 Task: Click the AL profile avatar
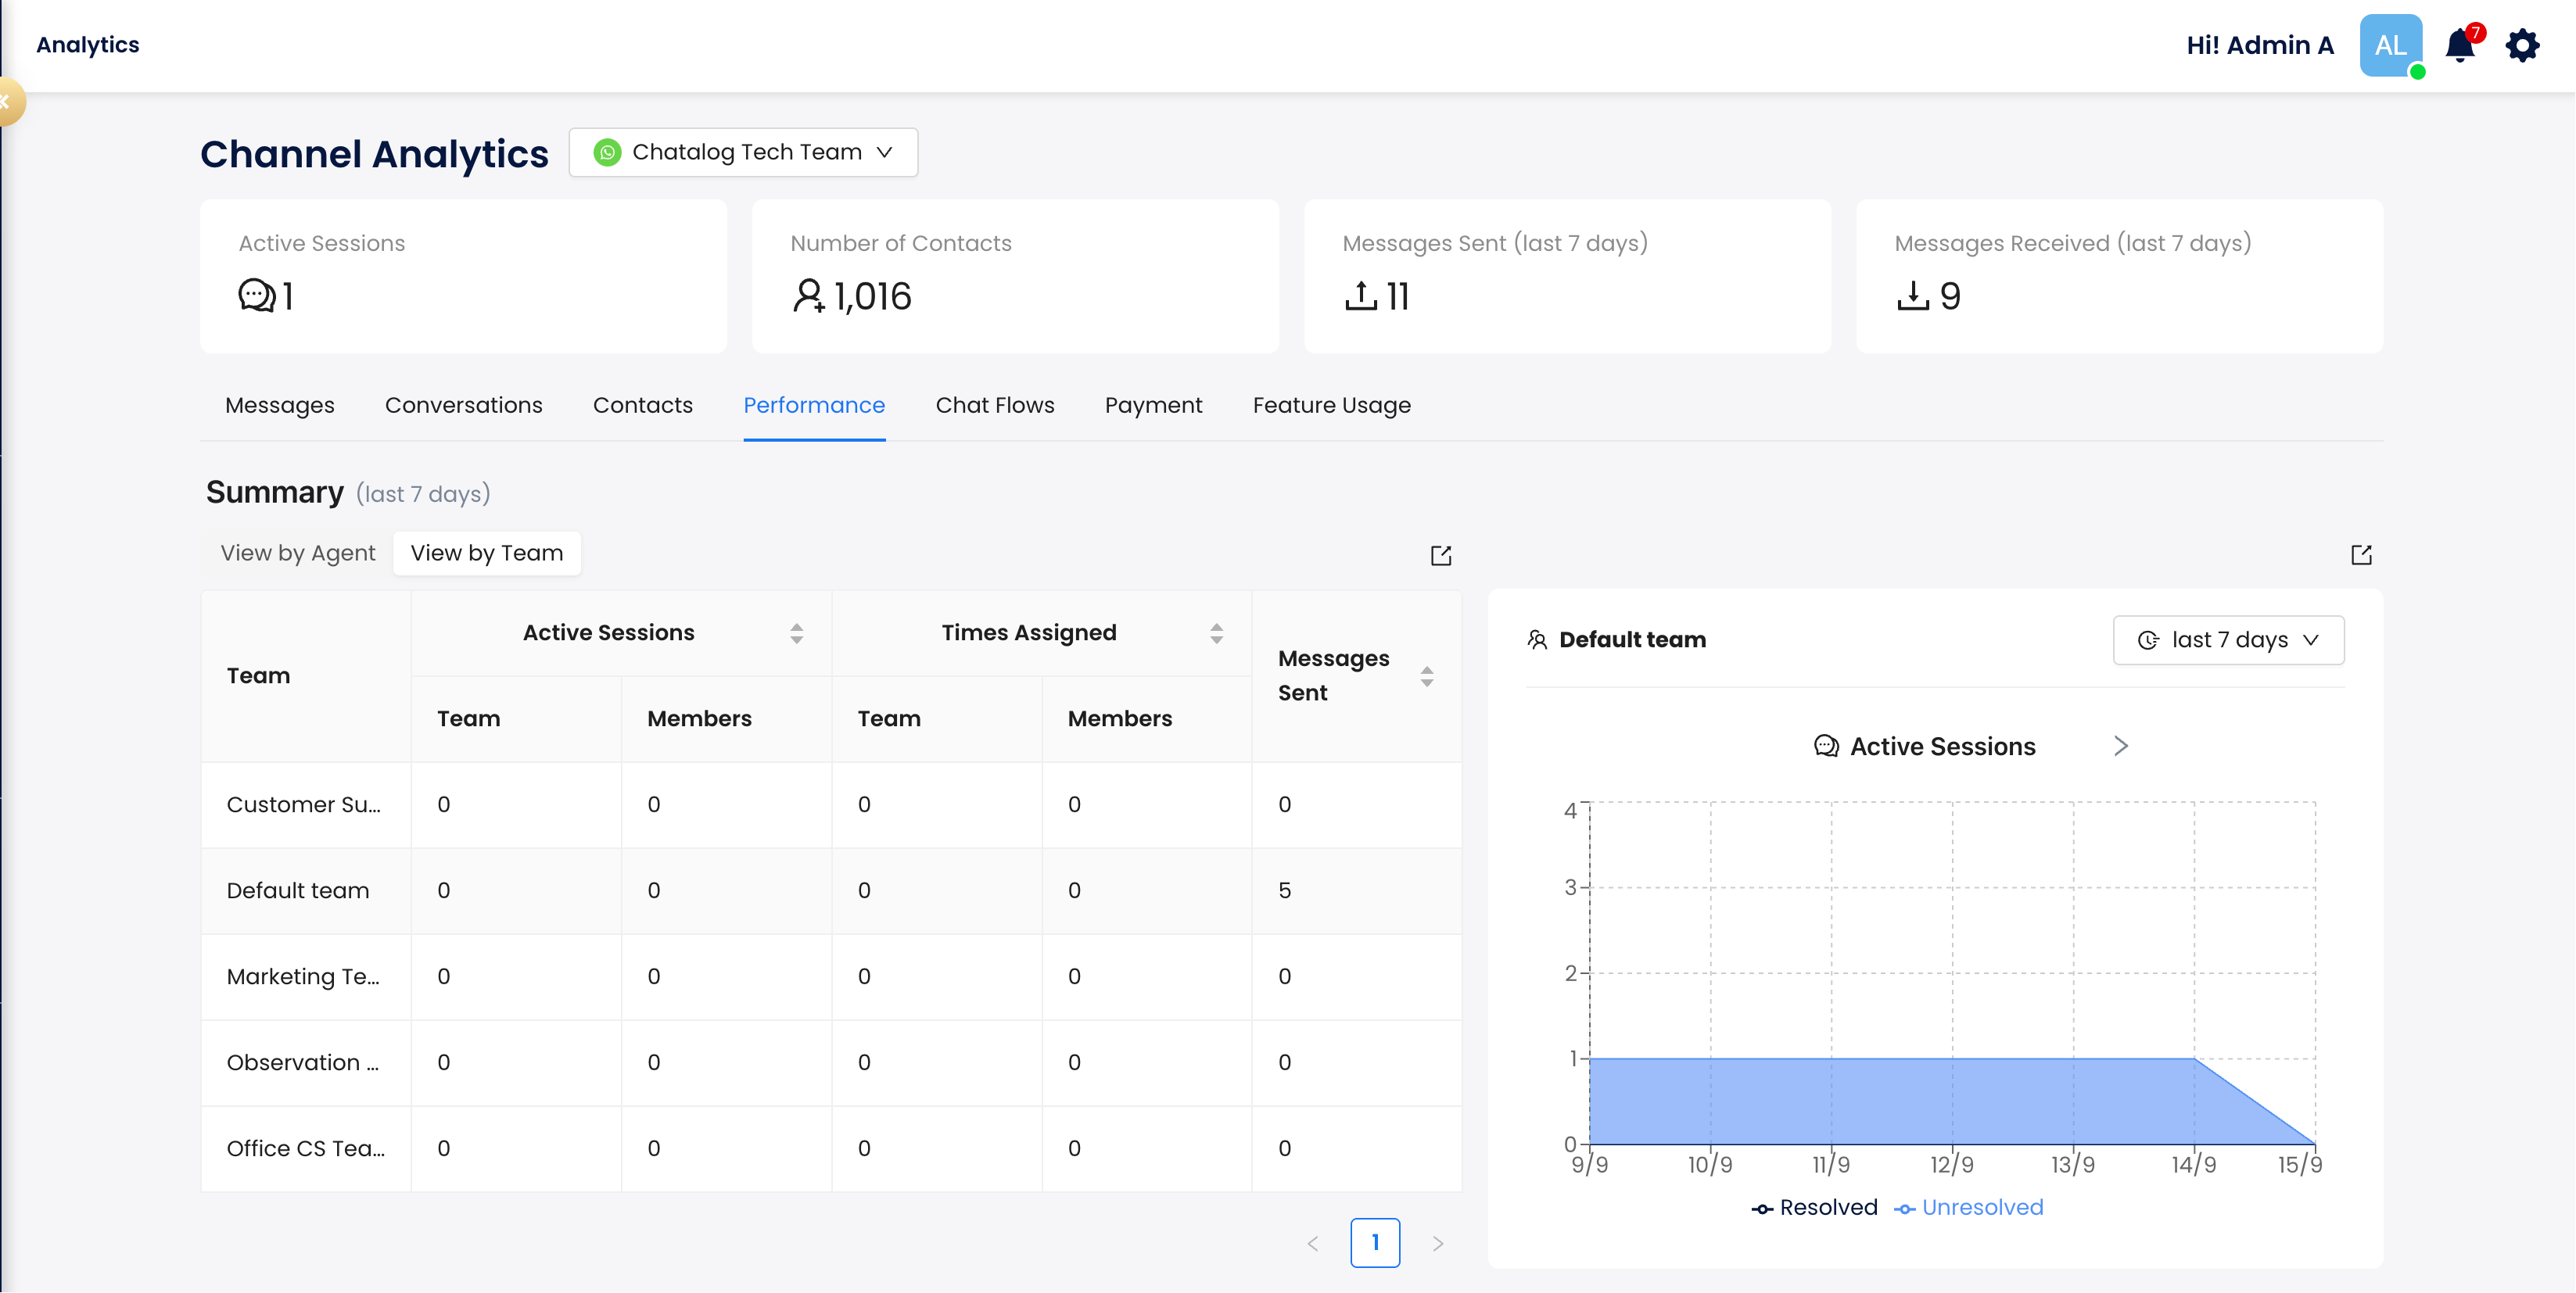point(2390,46)
